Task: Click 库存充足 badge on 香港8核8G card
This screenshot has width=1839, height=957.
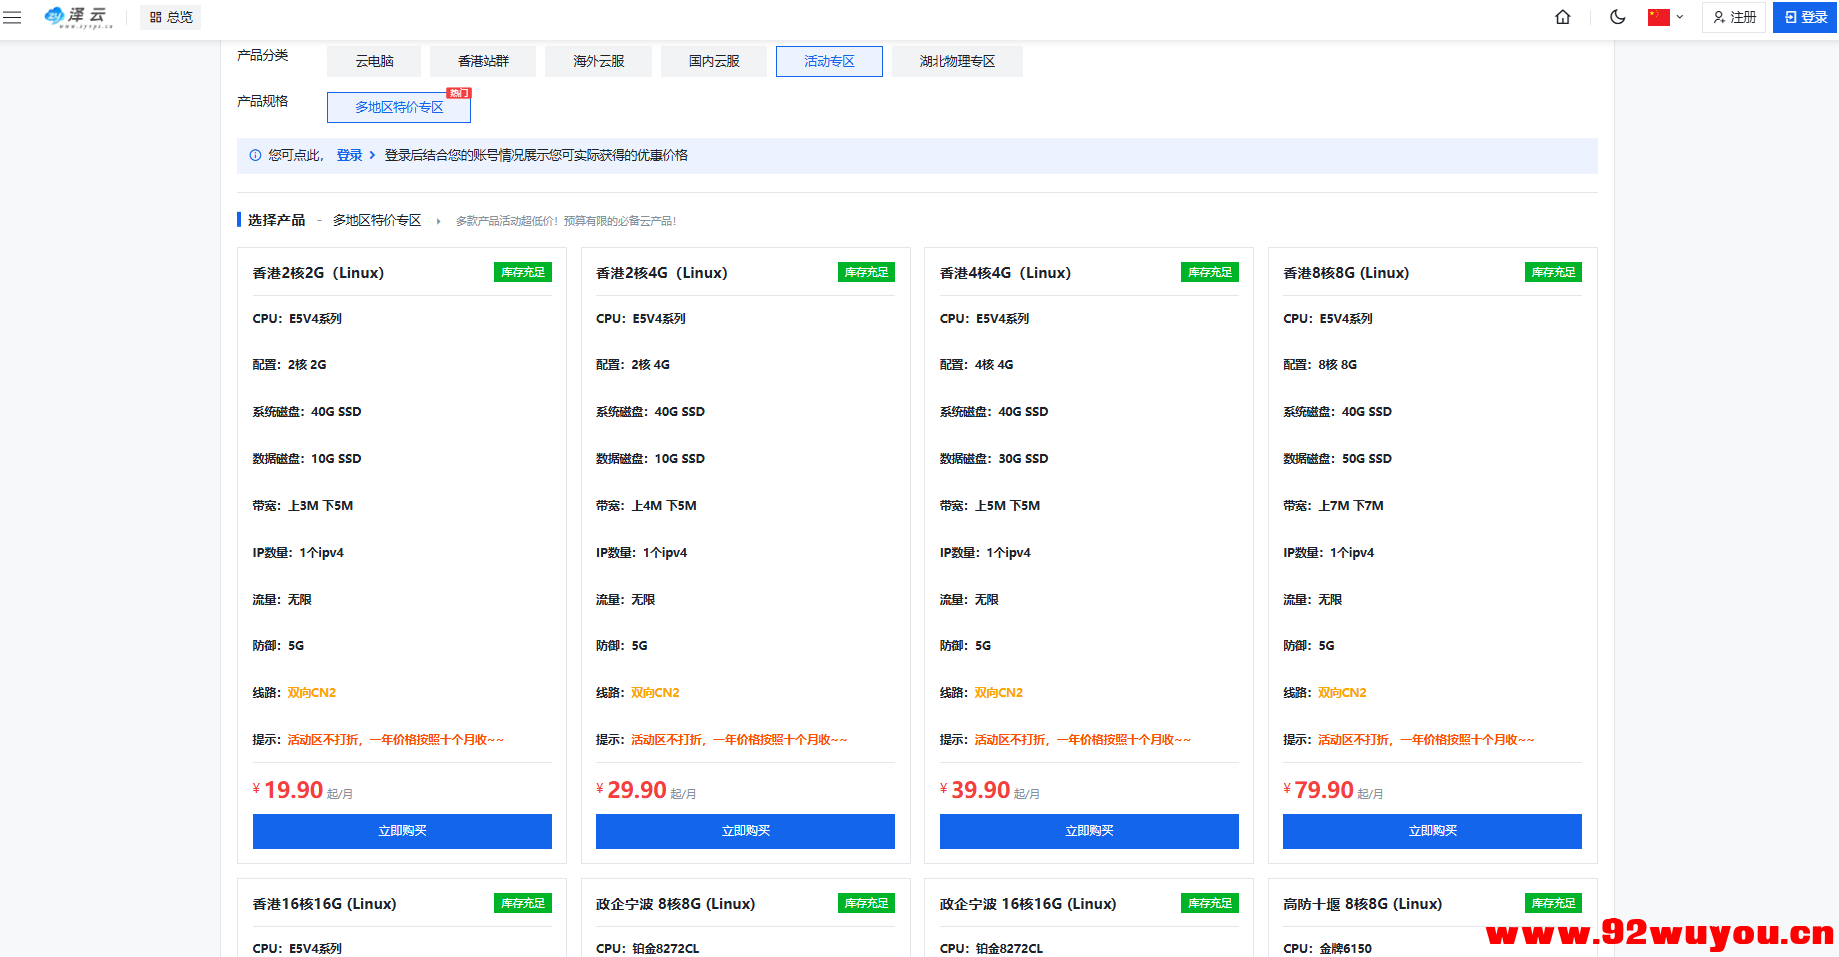Action: 1553,272
